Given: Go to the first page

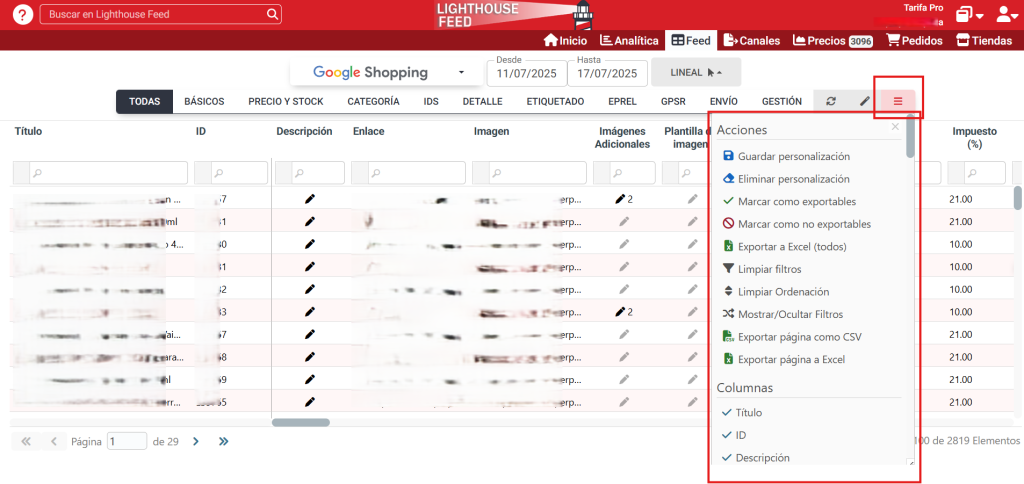Looking at the screenshot, I should [26, 442].
